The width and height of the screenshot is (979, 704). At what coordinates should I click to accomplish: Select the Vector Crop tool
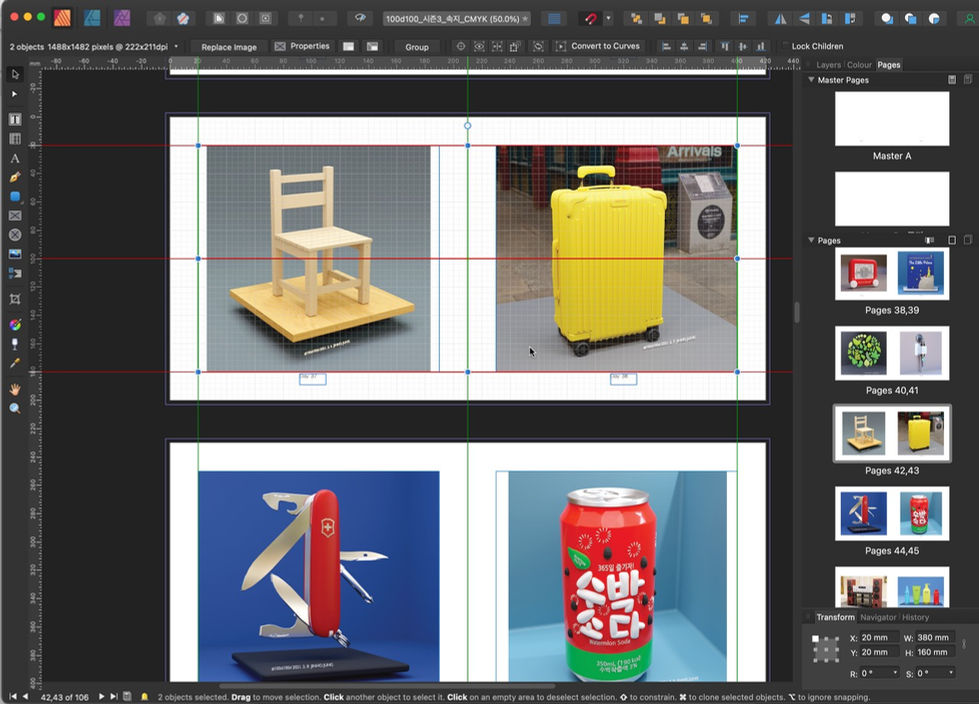tap(15, 299)
